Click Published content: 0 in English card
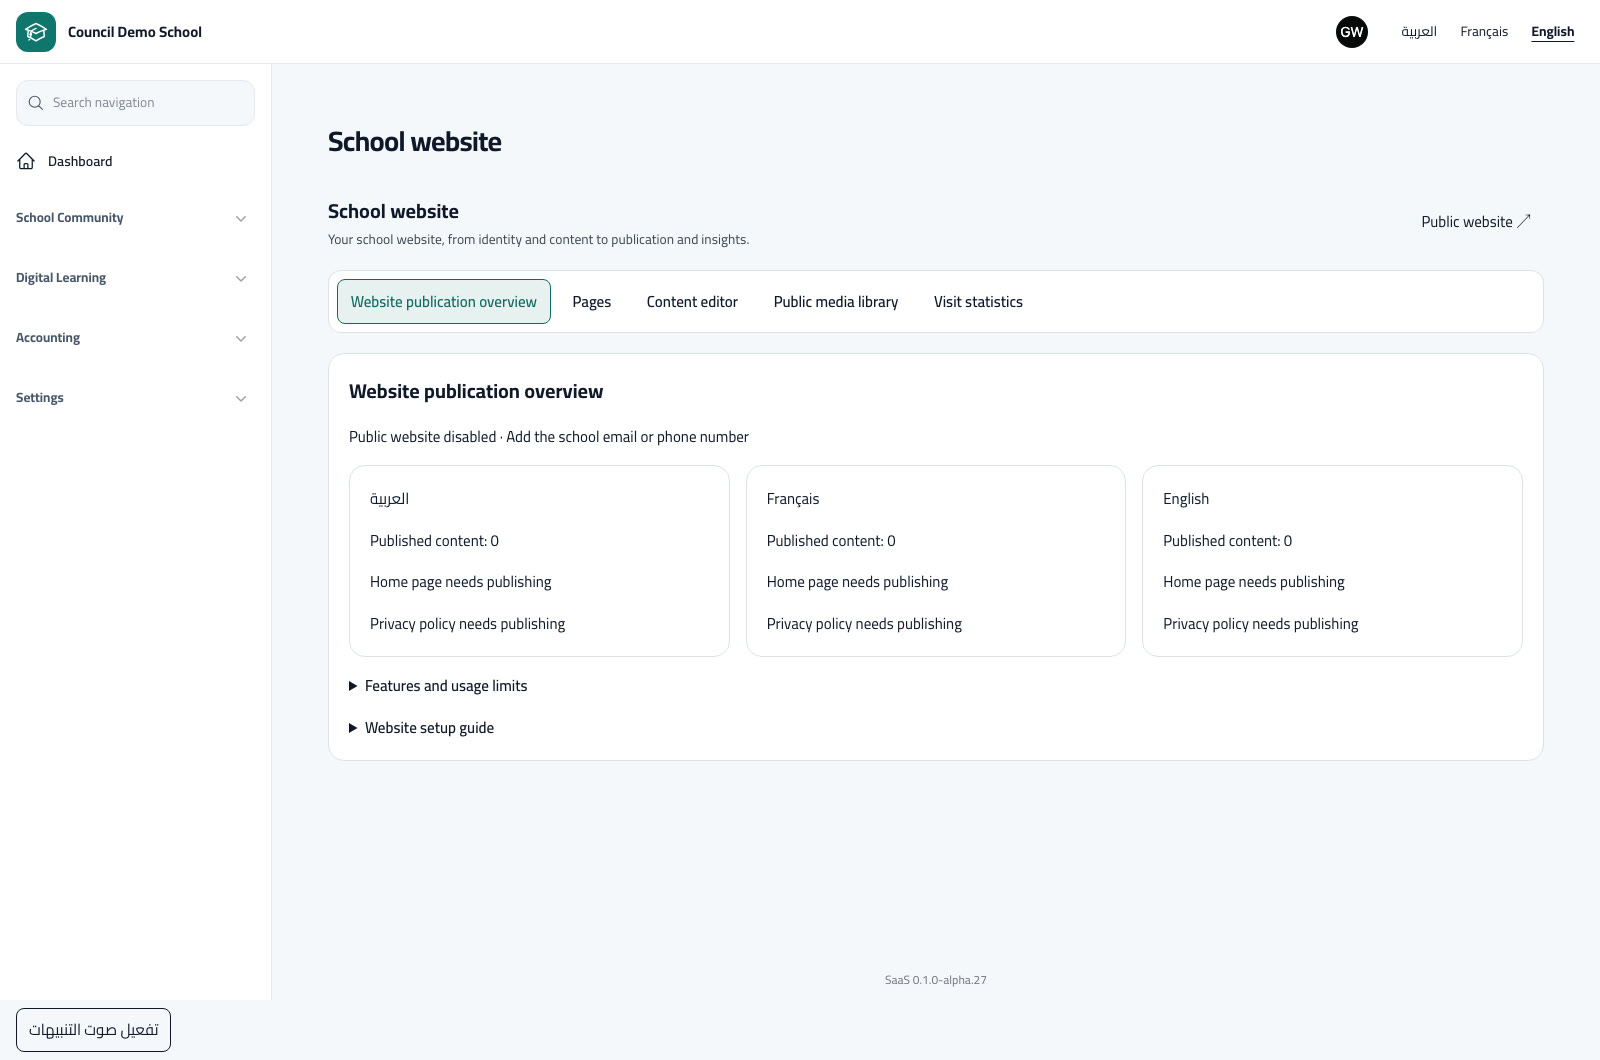1600x1060 pixels. 1227,541
